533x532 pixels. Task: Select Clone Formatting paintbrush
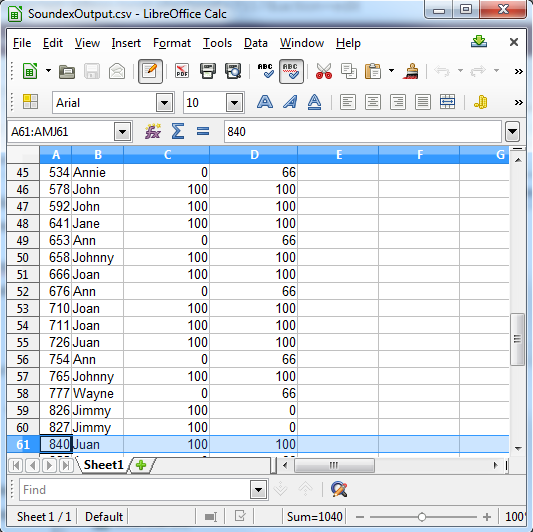pos(411,71)
